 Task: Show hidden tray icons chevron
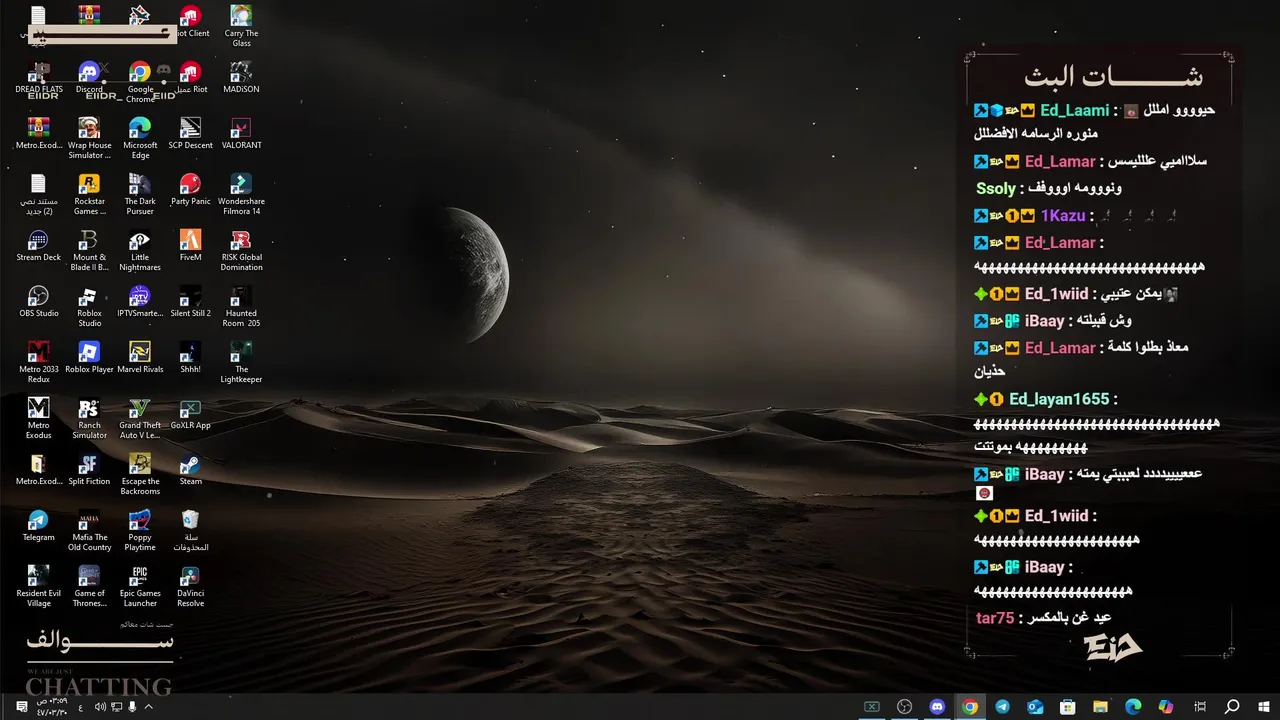tap(149, 707)
